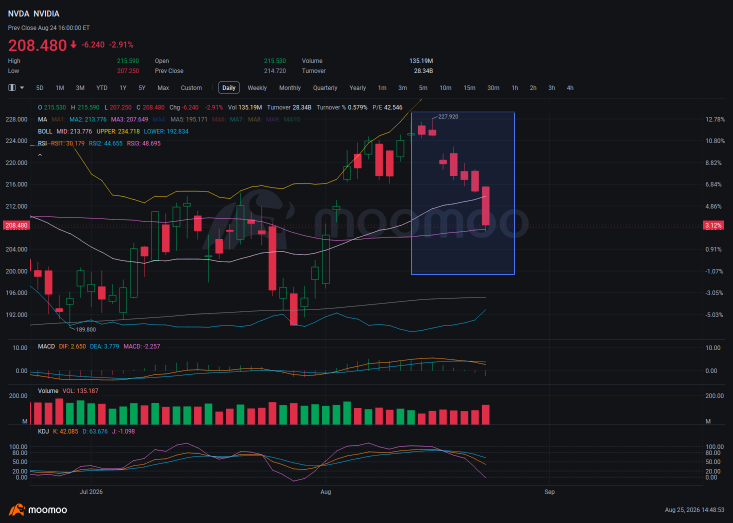This screenshot has height=523, width=733.
Task: Toggle the dimmed MA1 line
Action: pos(58,120)
